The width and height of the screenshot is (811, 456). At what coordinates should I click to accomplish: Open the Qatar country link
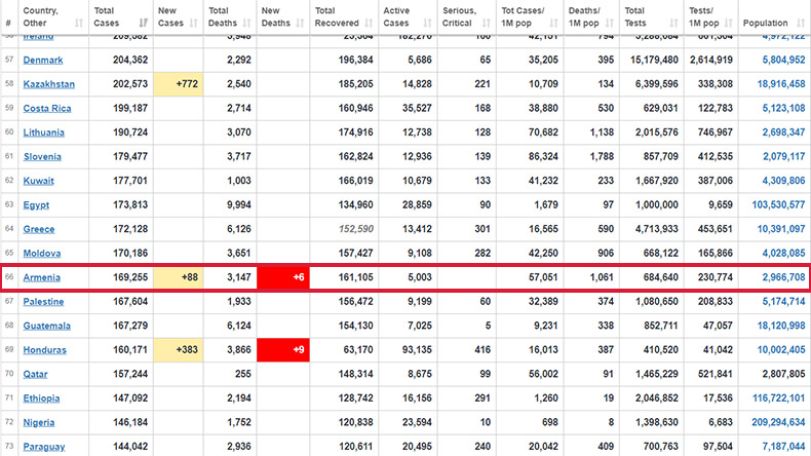35,374
